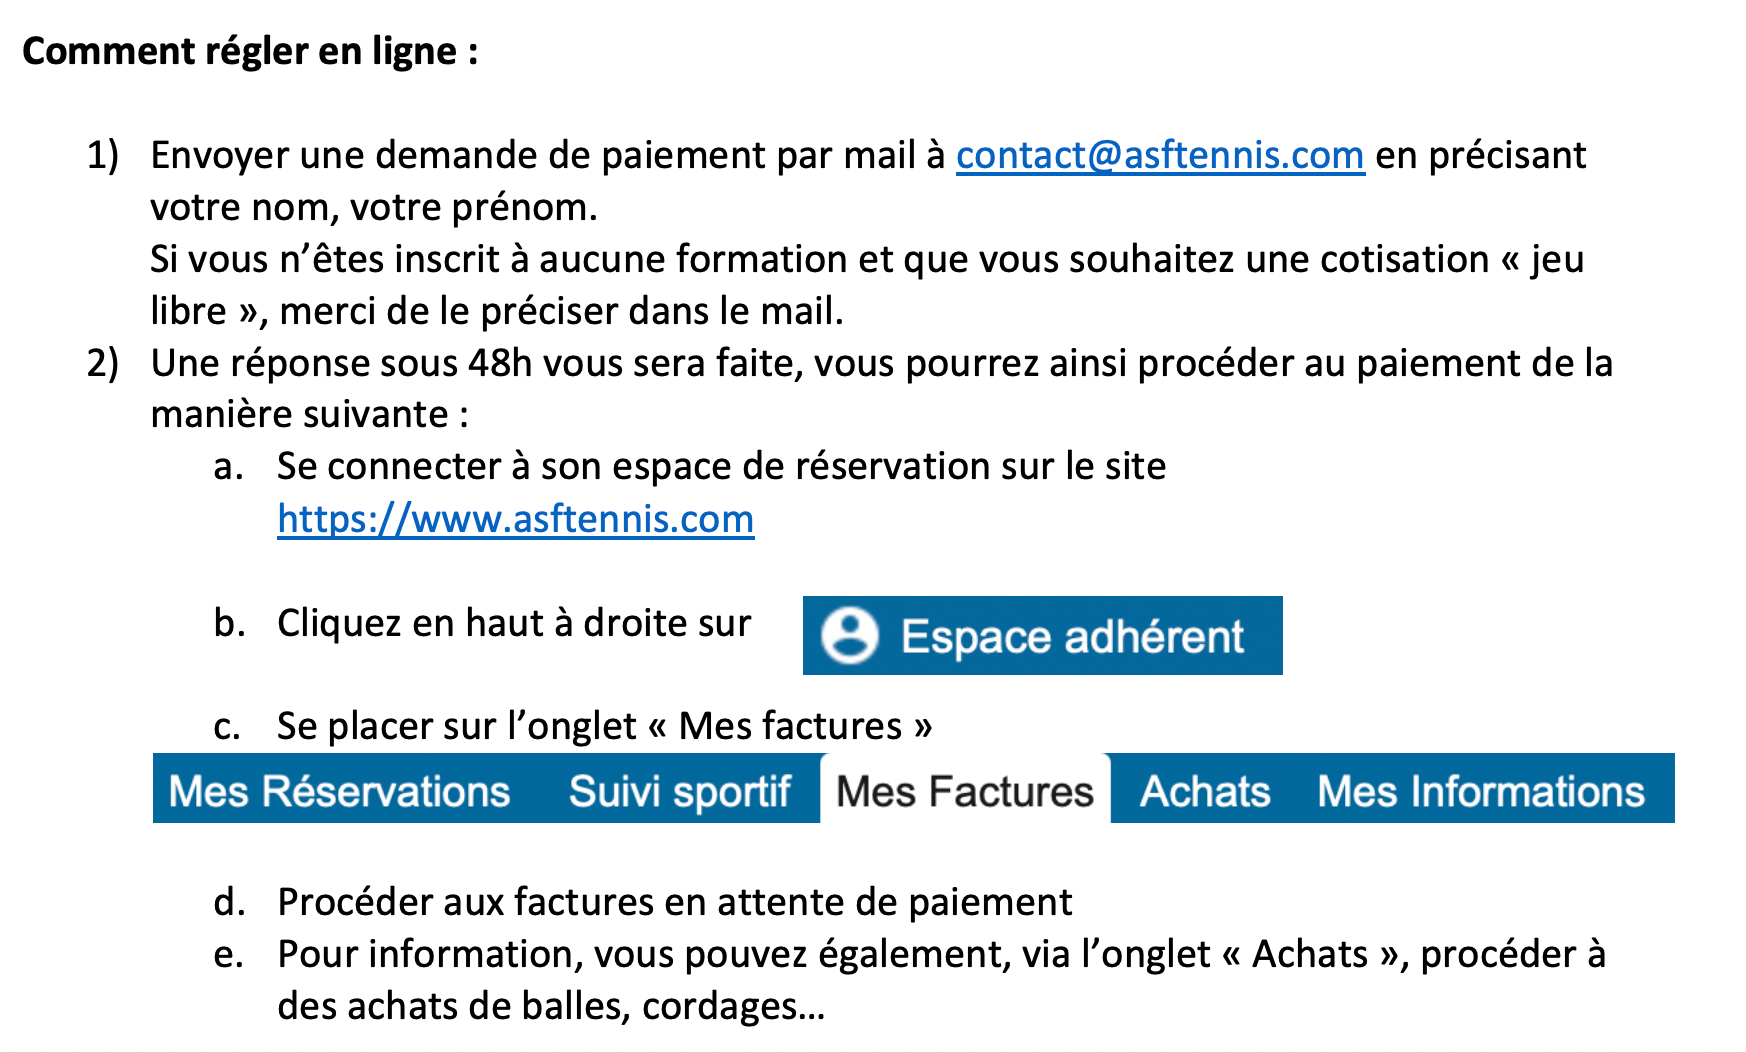Click the text Procéder aux factures en attente
The image size is (1746, 1052).
point(675,902)
